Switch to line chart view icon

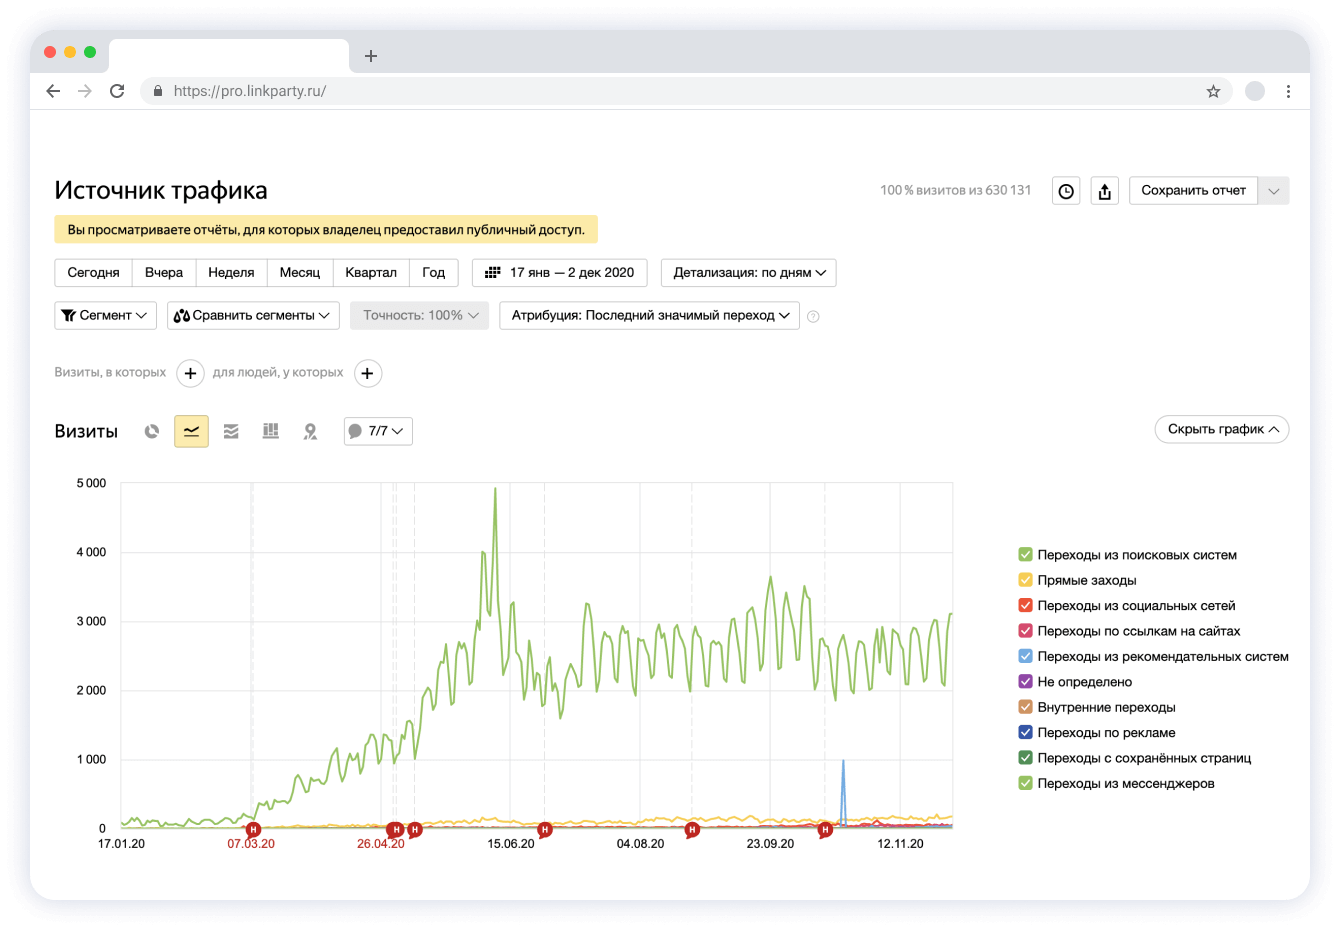(x=191, y=431)
